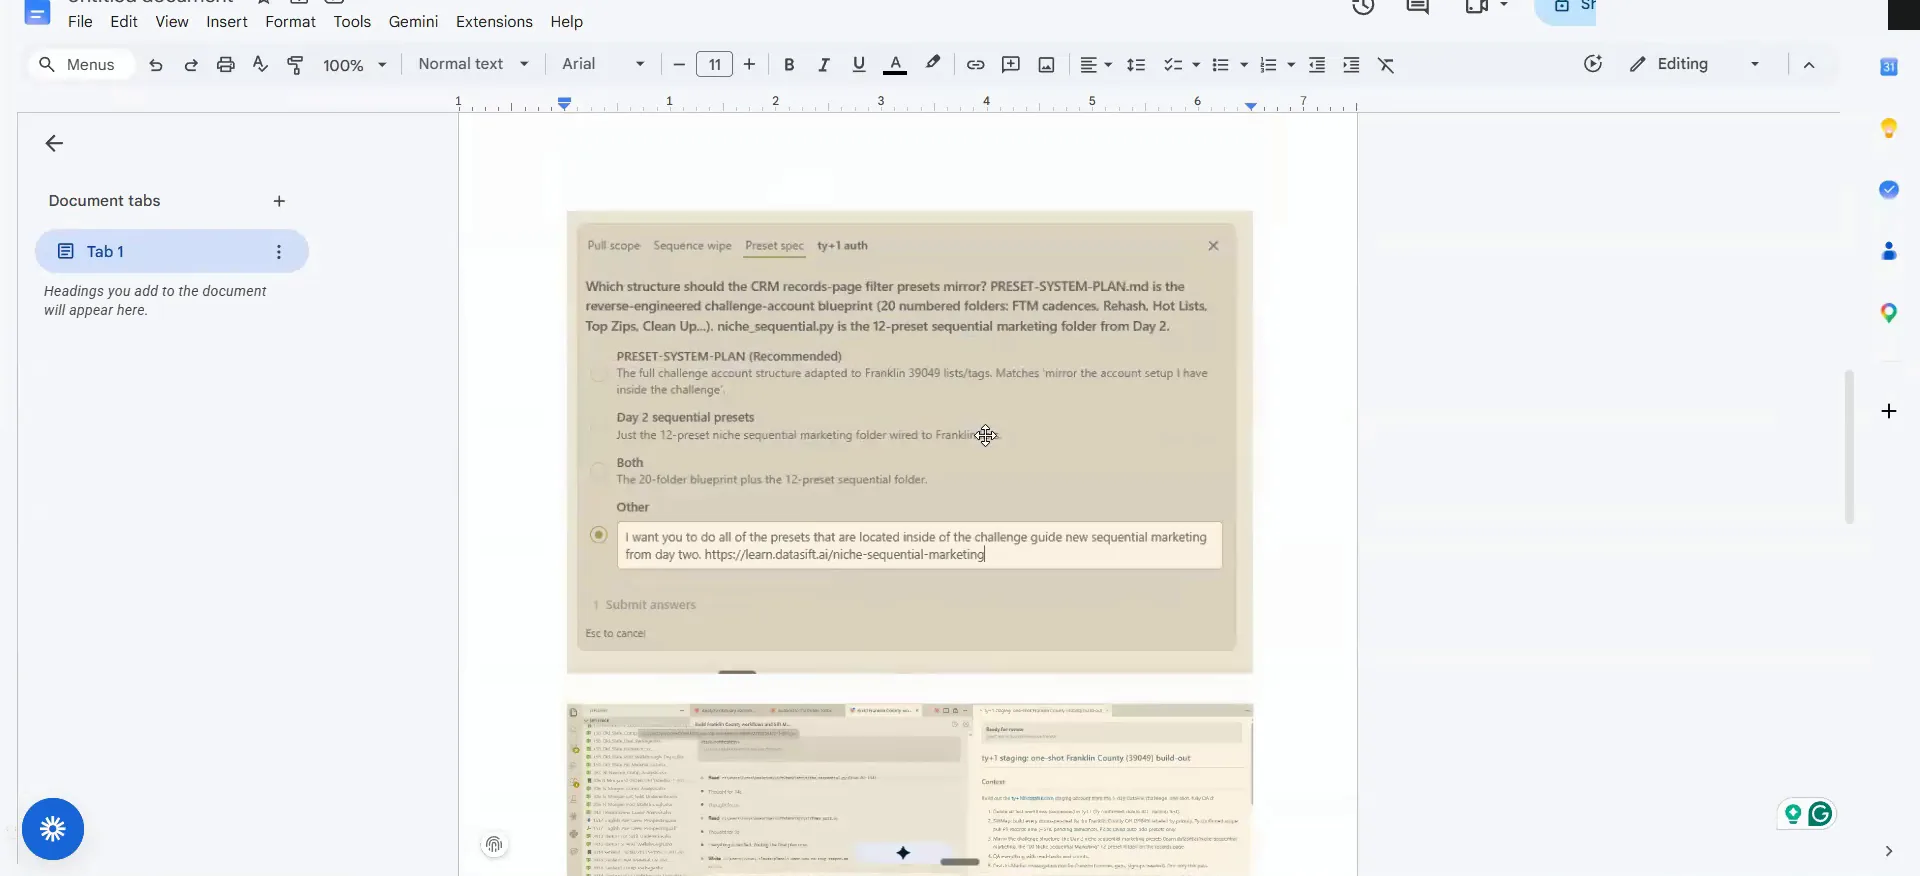Click the Redo arrow icon
The image size is (1920, 876).
point(191,65)
